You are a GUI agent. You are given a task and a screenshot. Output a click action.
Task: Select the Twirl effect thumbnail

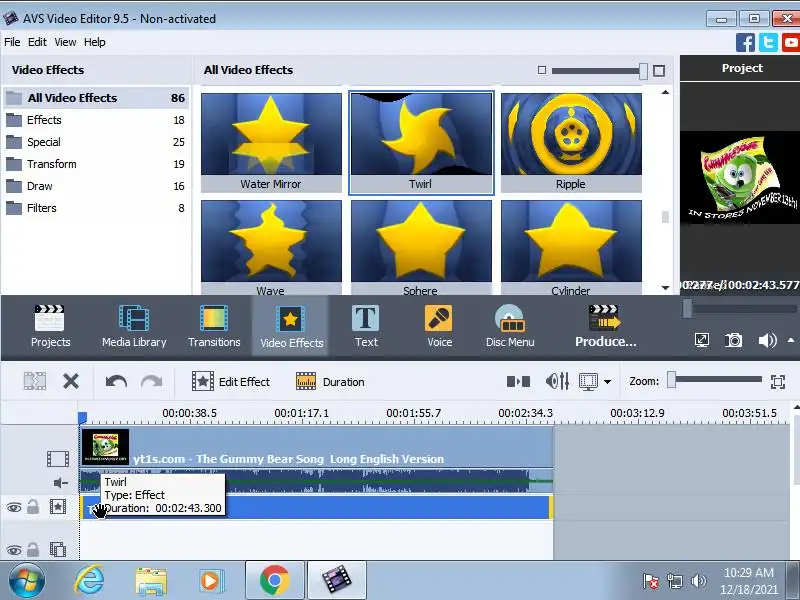click(421, 142)
